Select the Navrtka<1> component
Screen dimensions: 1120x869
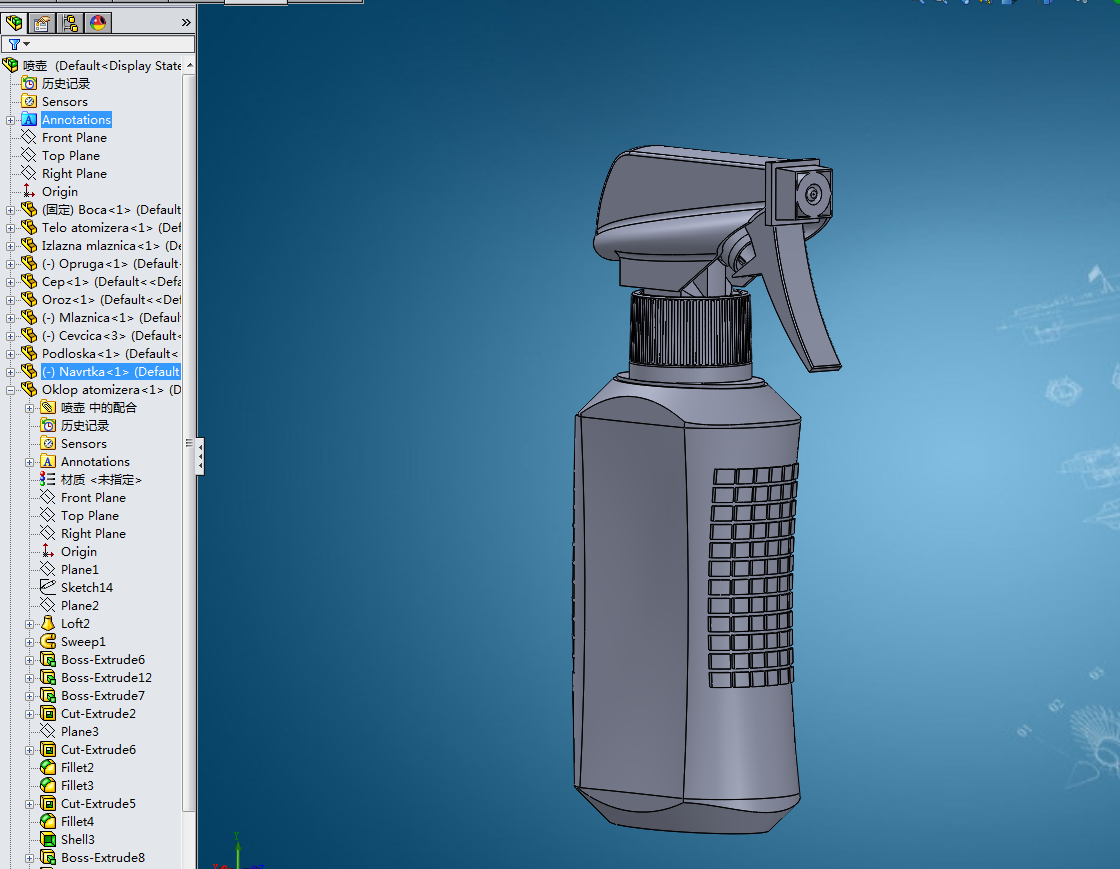(x=110, y=371)
